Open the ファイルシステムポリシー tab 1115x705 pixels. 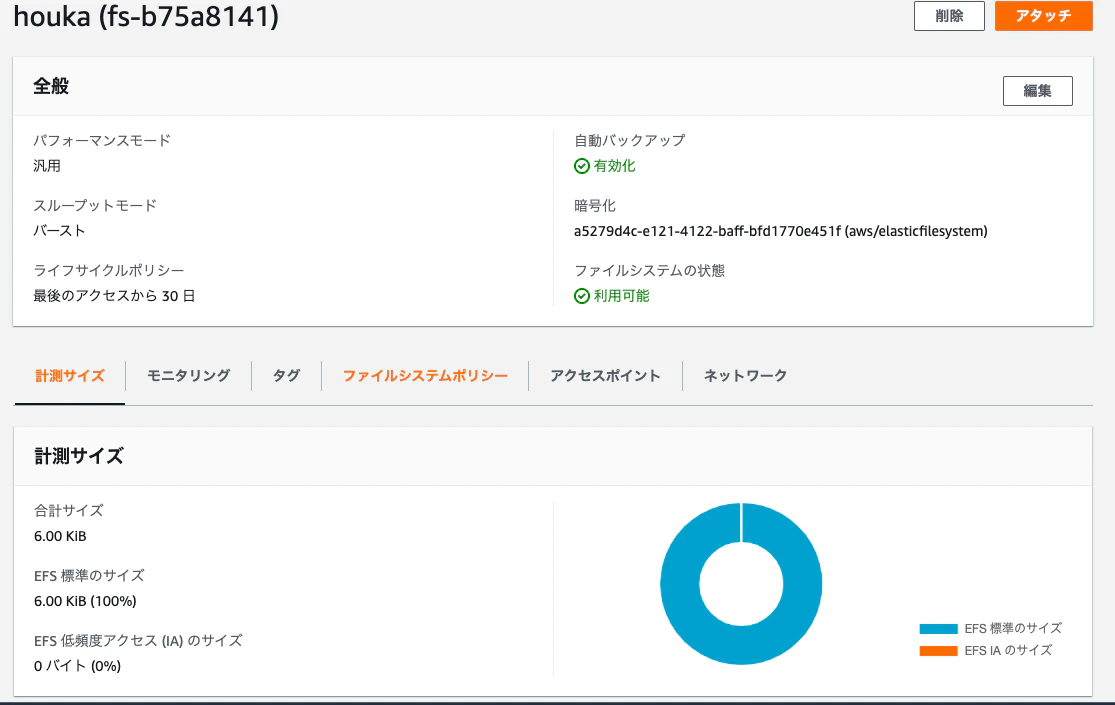pos(425,376)
